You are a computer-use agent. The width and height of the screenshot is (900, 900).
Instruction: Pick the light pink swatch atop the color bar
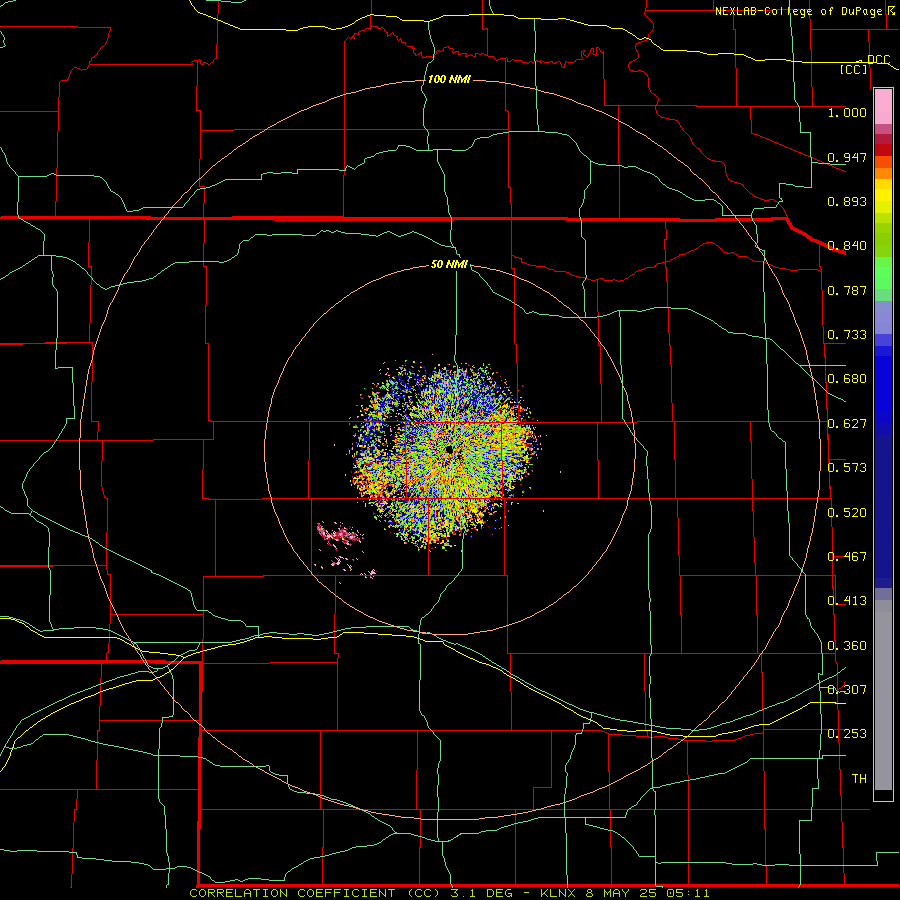883,107
